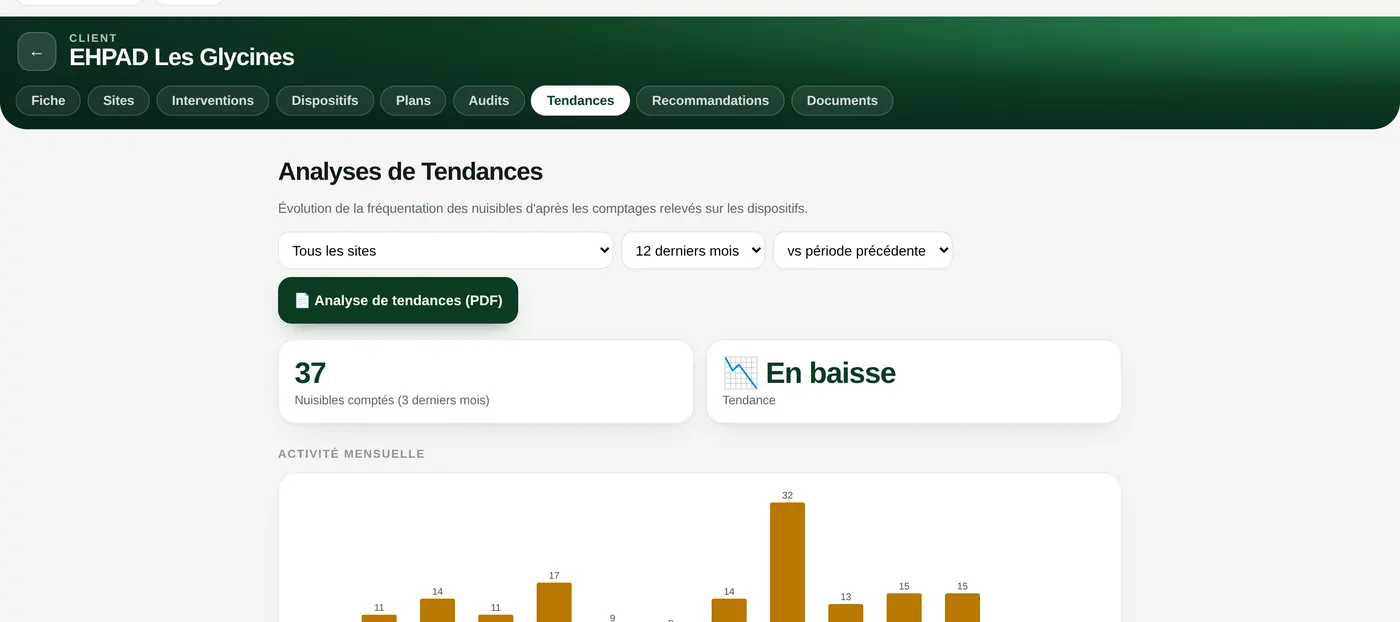Select the Dispositifs tab
The width and height of the screenshot is (1400, 622).
pos(325,101)
